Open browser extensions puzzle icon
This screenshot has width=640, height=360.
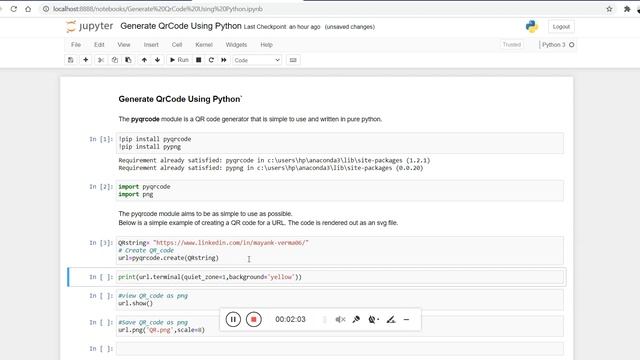click(x=627, y=9)
